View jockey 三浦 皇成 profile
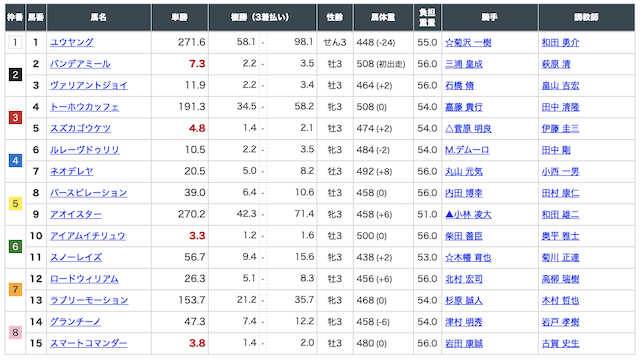The height and width of the screenshot is (360, 640). pos(464,64)
